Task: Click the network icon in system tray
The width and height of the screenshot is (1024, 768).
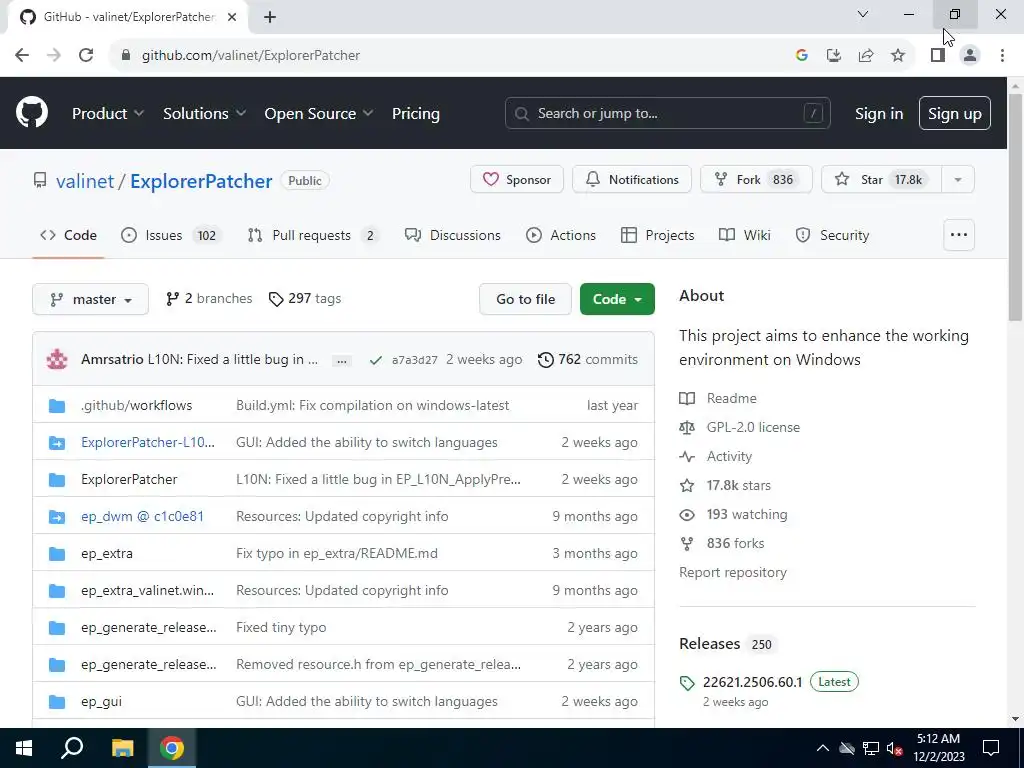Action: pyautogui.click(x=871, y=748)
